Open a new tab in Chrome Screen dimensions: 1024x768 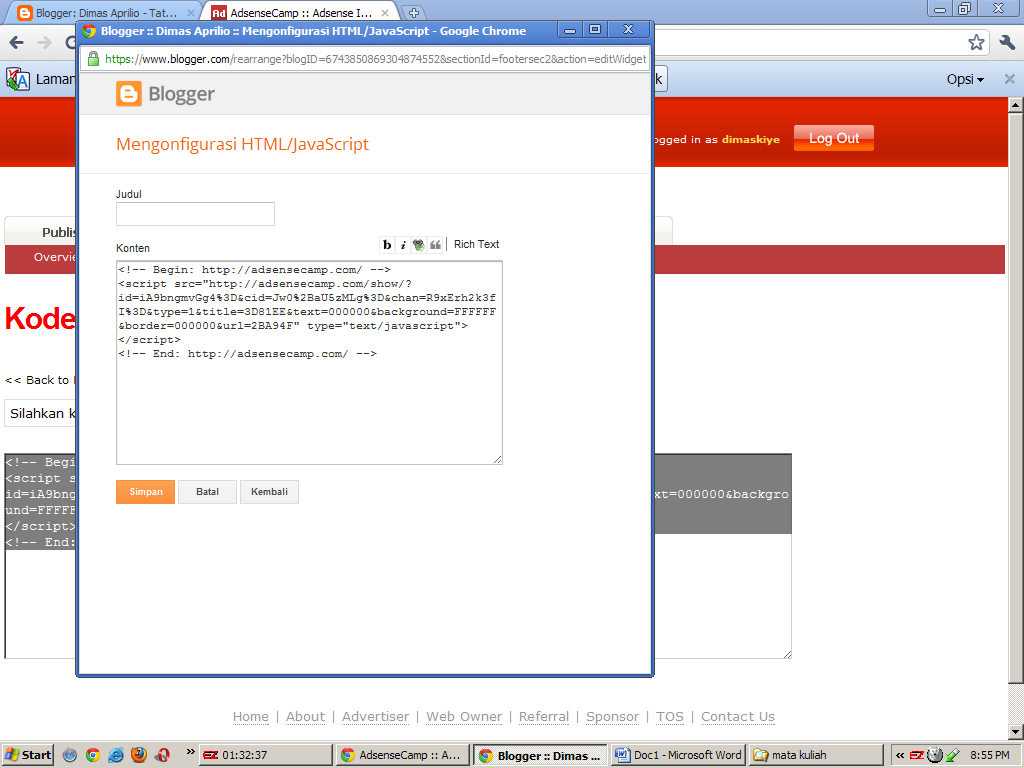413,12
